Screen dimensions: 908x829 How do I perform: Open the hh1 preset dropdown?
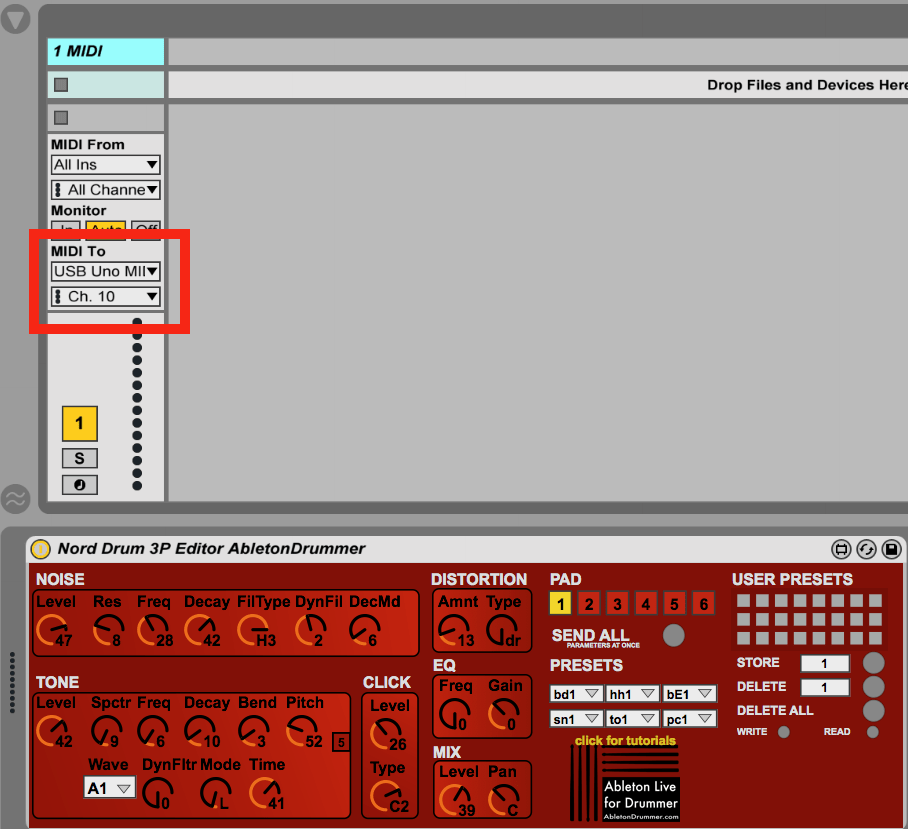pos(632,694)
